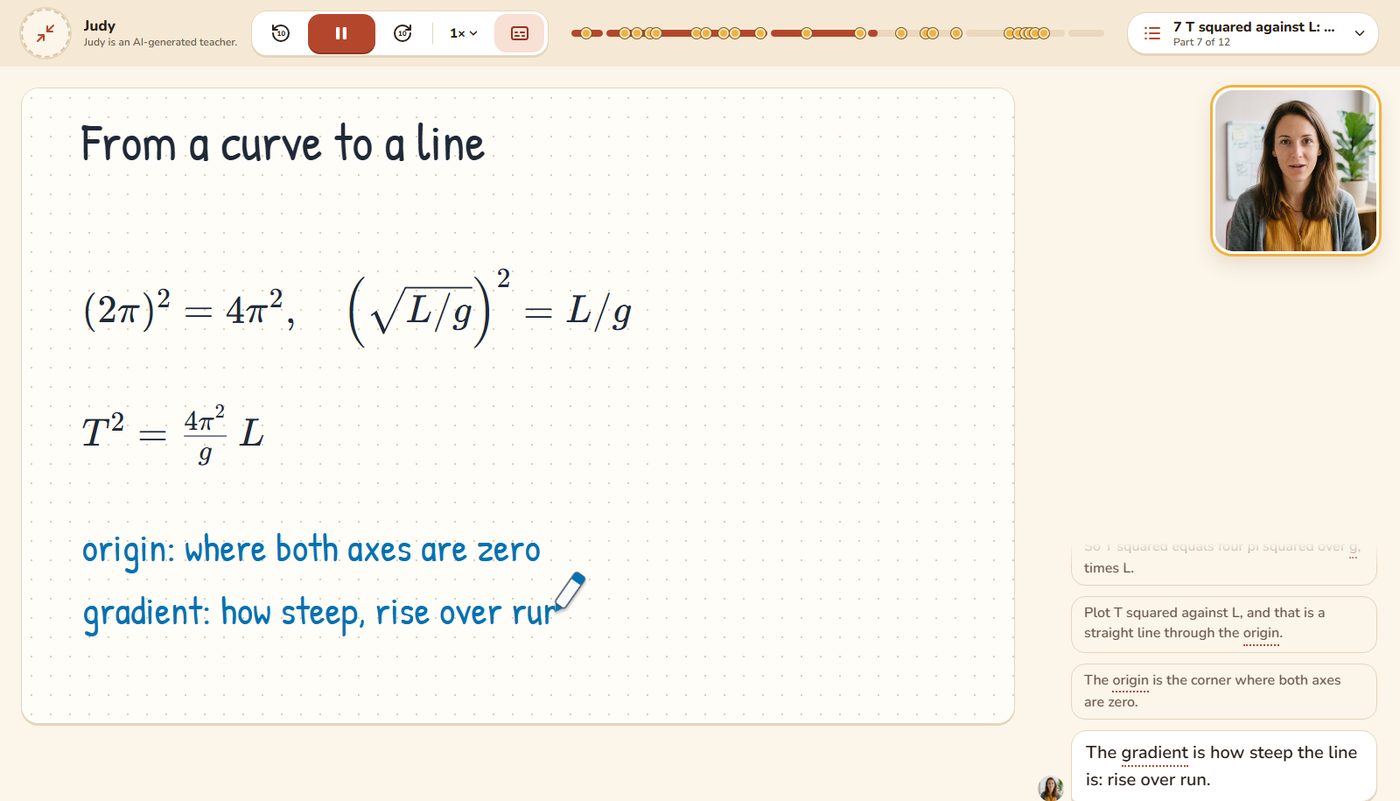Click the (2π)² = 4π² equation
The image size is (1400, 801).
tap(188, 312)
